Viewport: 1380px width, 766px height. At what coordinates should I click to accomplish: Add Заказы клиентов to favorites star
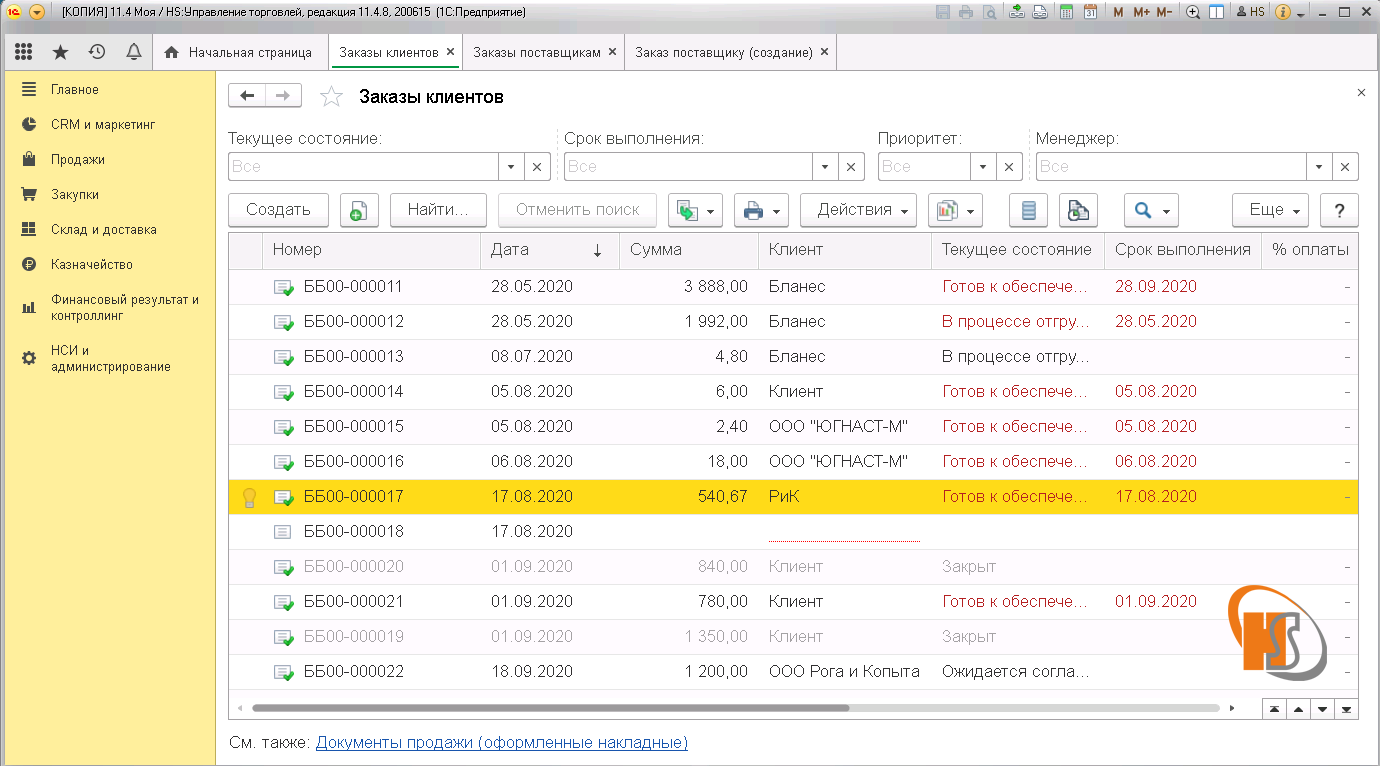click(331, 97)
